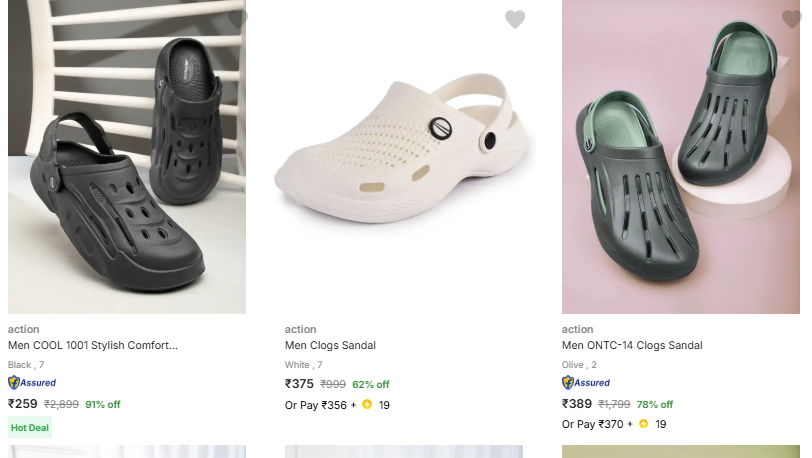This screenshot has height=458, width=812.
Task: Click the ₹389 price on olive clogs
Action: 577,404
